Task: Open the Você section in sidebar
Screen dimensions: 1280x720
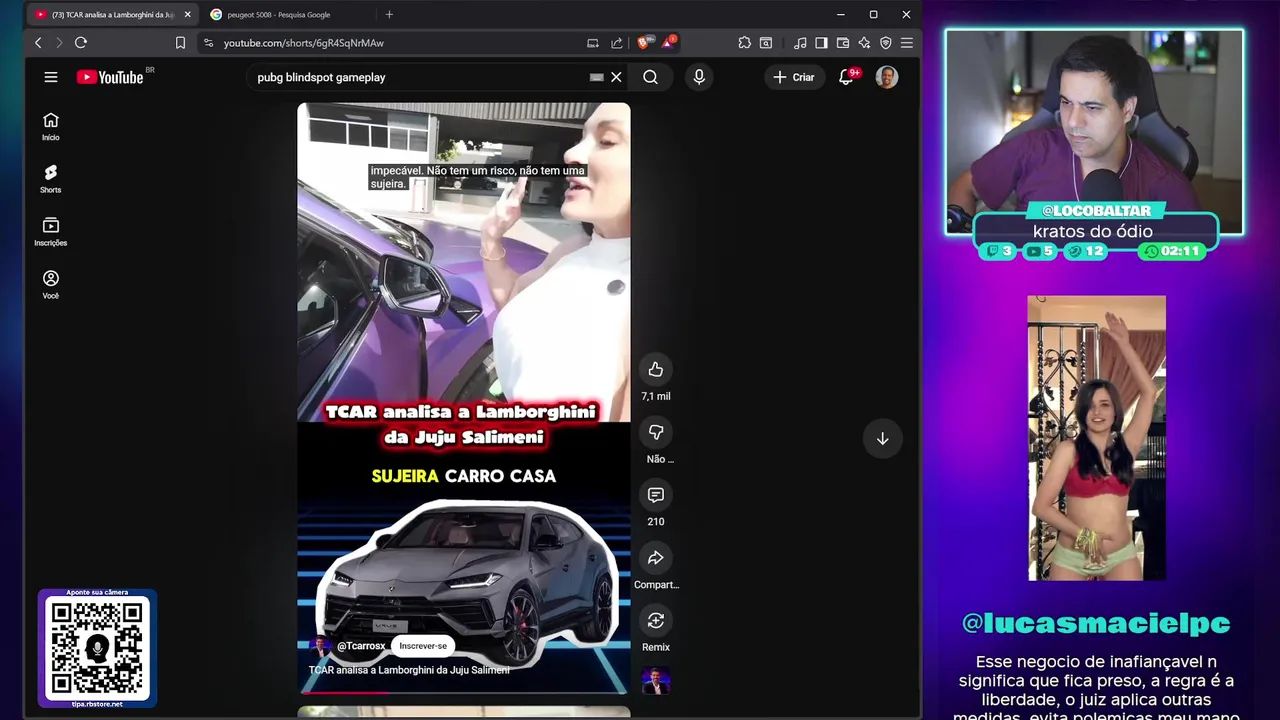Action: pyautogui.click(x=51, y=285)
